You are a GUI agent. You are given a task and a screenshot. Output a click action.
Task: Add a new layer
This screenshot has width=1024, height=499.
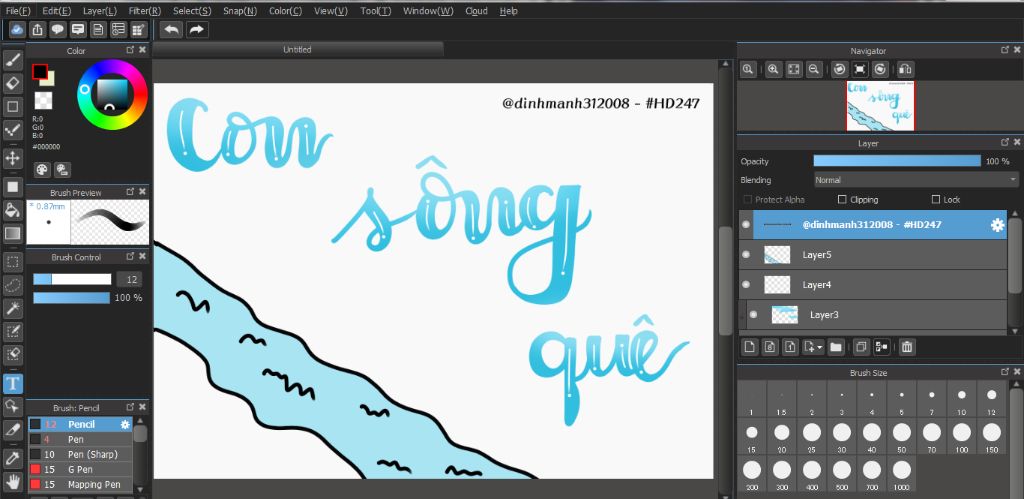coord(750,347)
